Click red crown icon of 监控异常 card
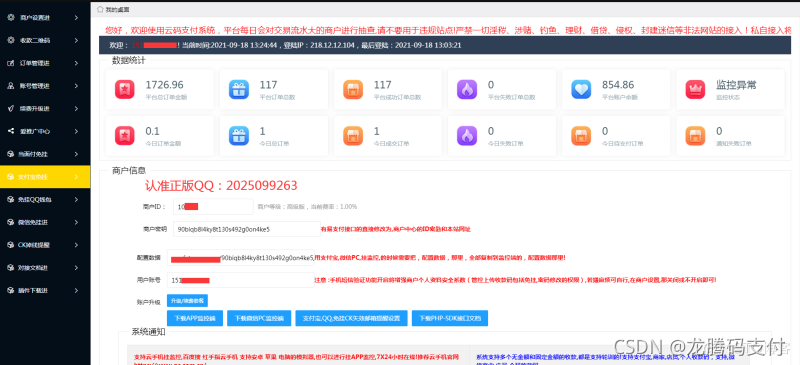This screenshot has width=800, height=365. [695, 89]
